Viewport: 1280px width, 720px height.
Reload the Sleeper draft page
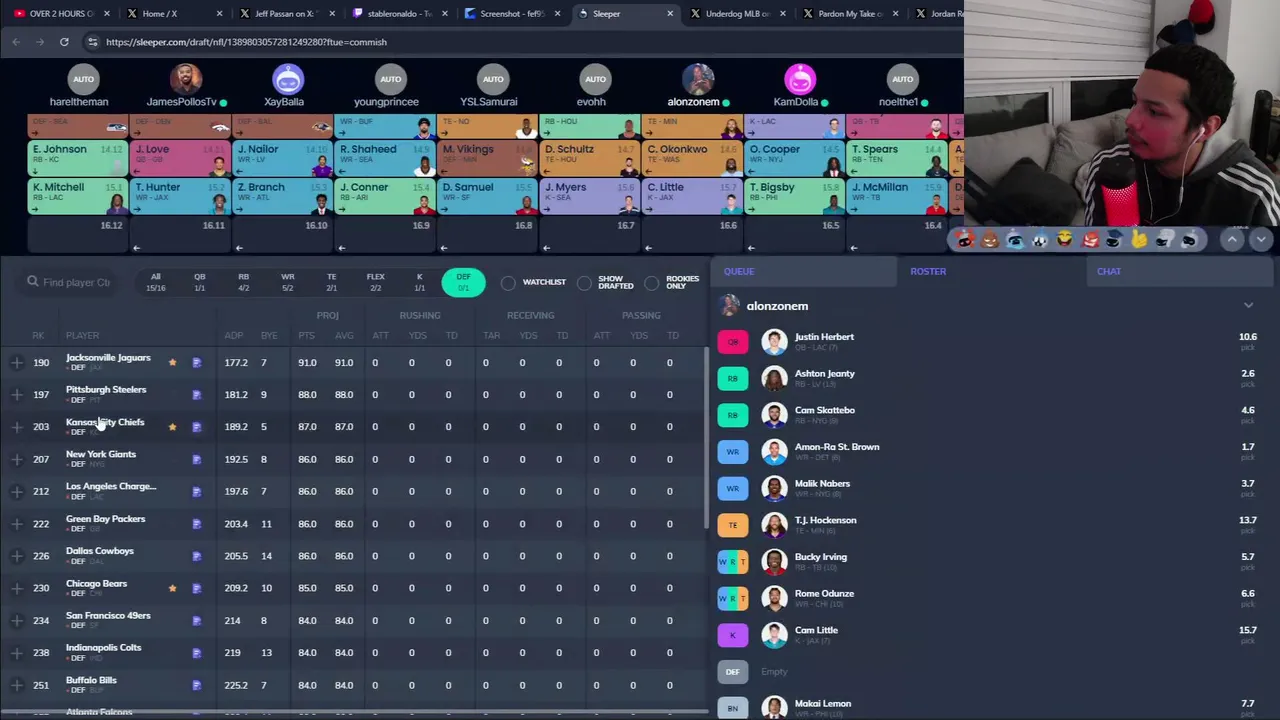click(64, 42)
